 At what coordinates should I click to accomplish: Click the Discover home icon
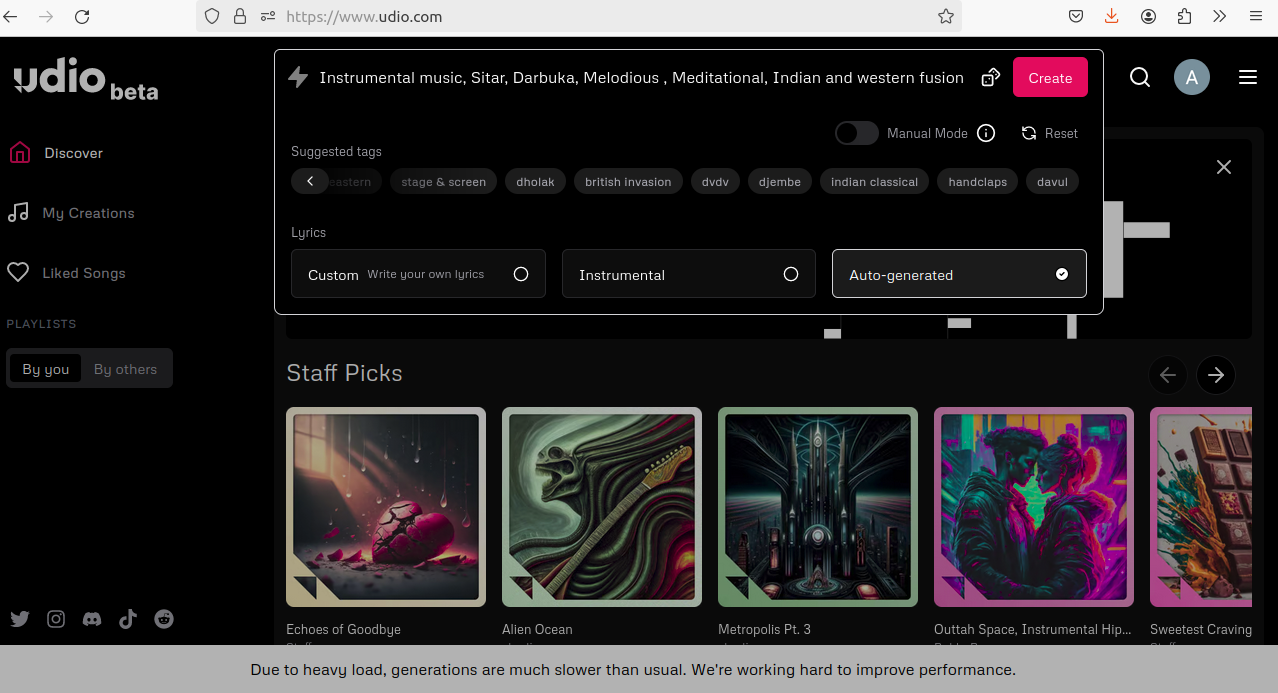tap(19, 153)
